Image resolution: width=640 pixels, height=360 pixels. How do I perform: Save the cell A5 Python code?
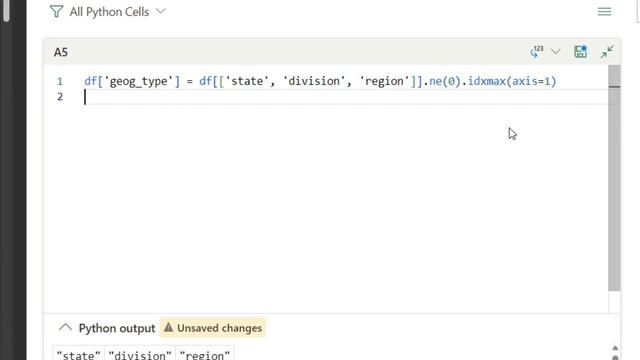coord(580,51)
